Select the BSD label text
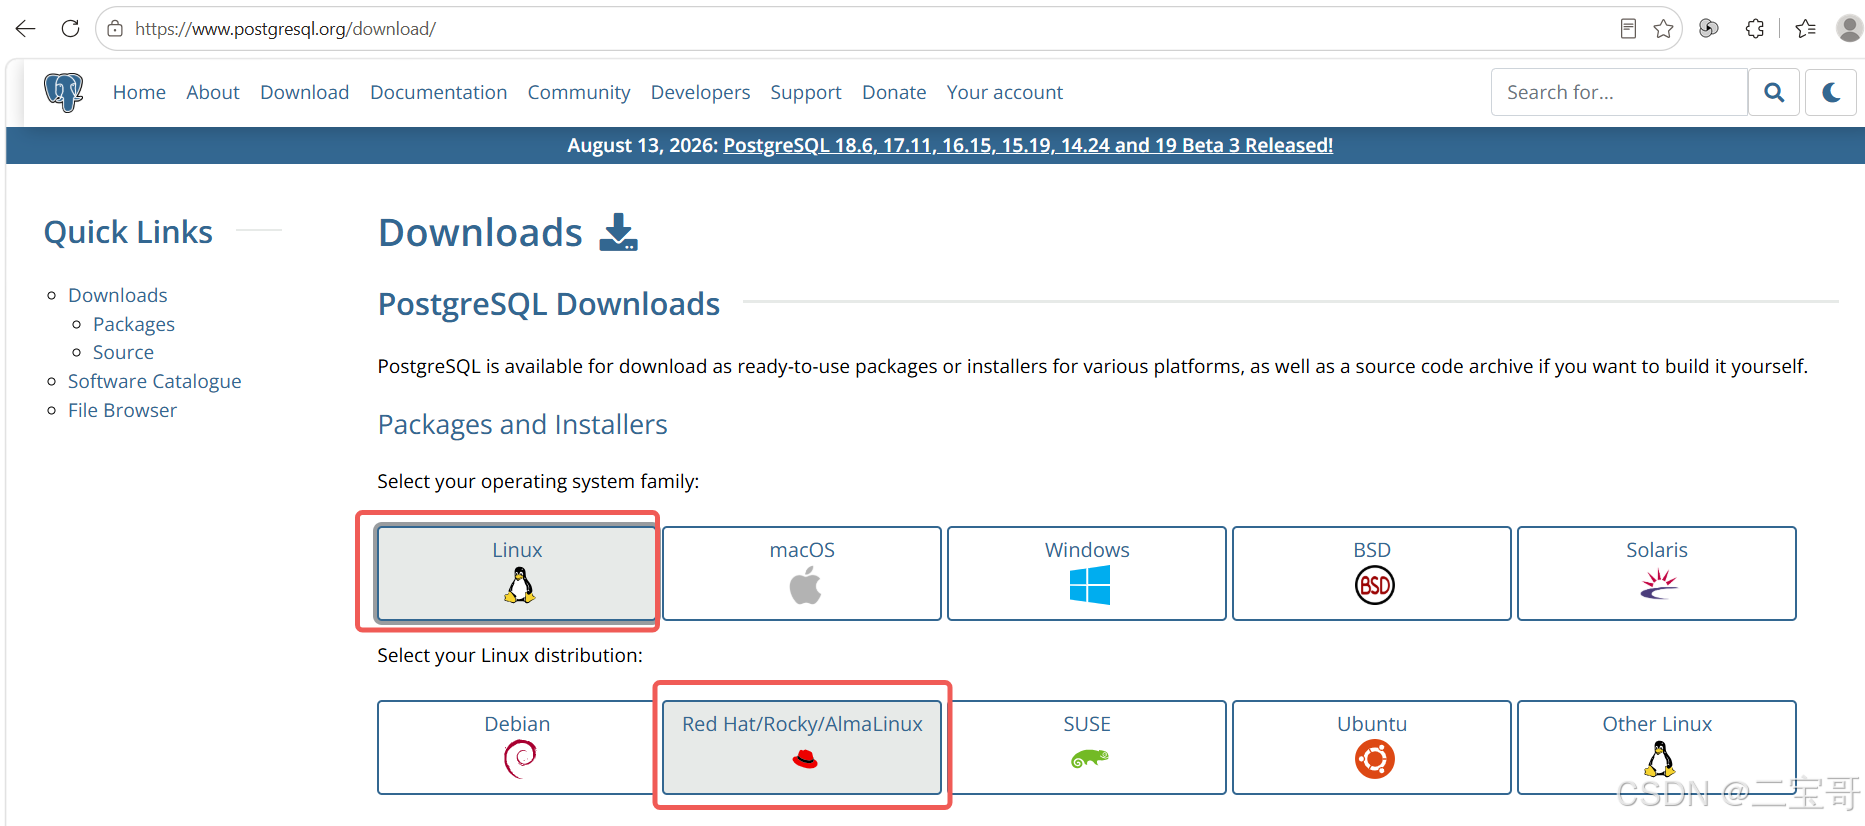This screenshot has height=826, width=1865. point(1372,550)
